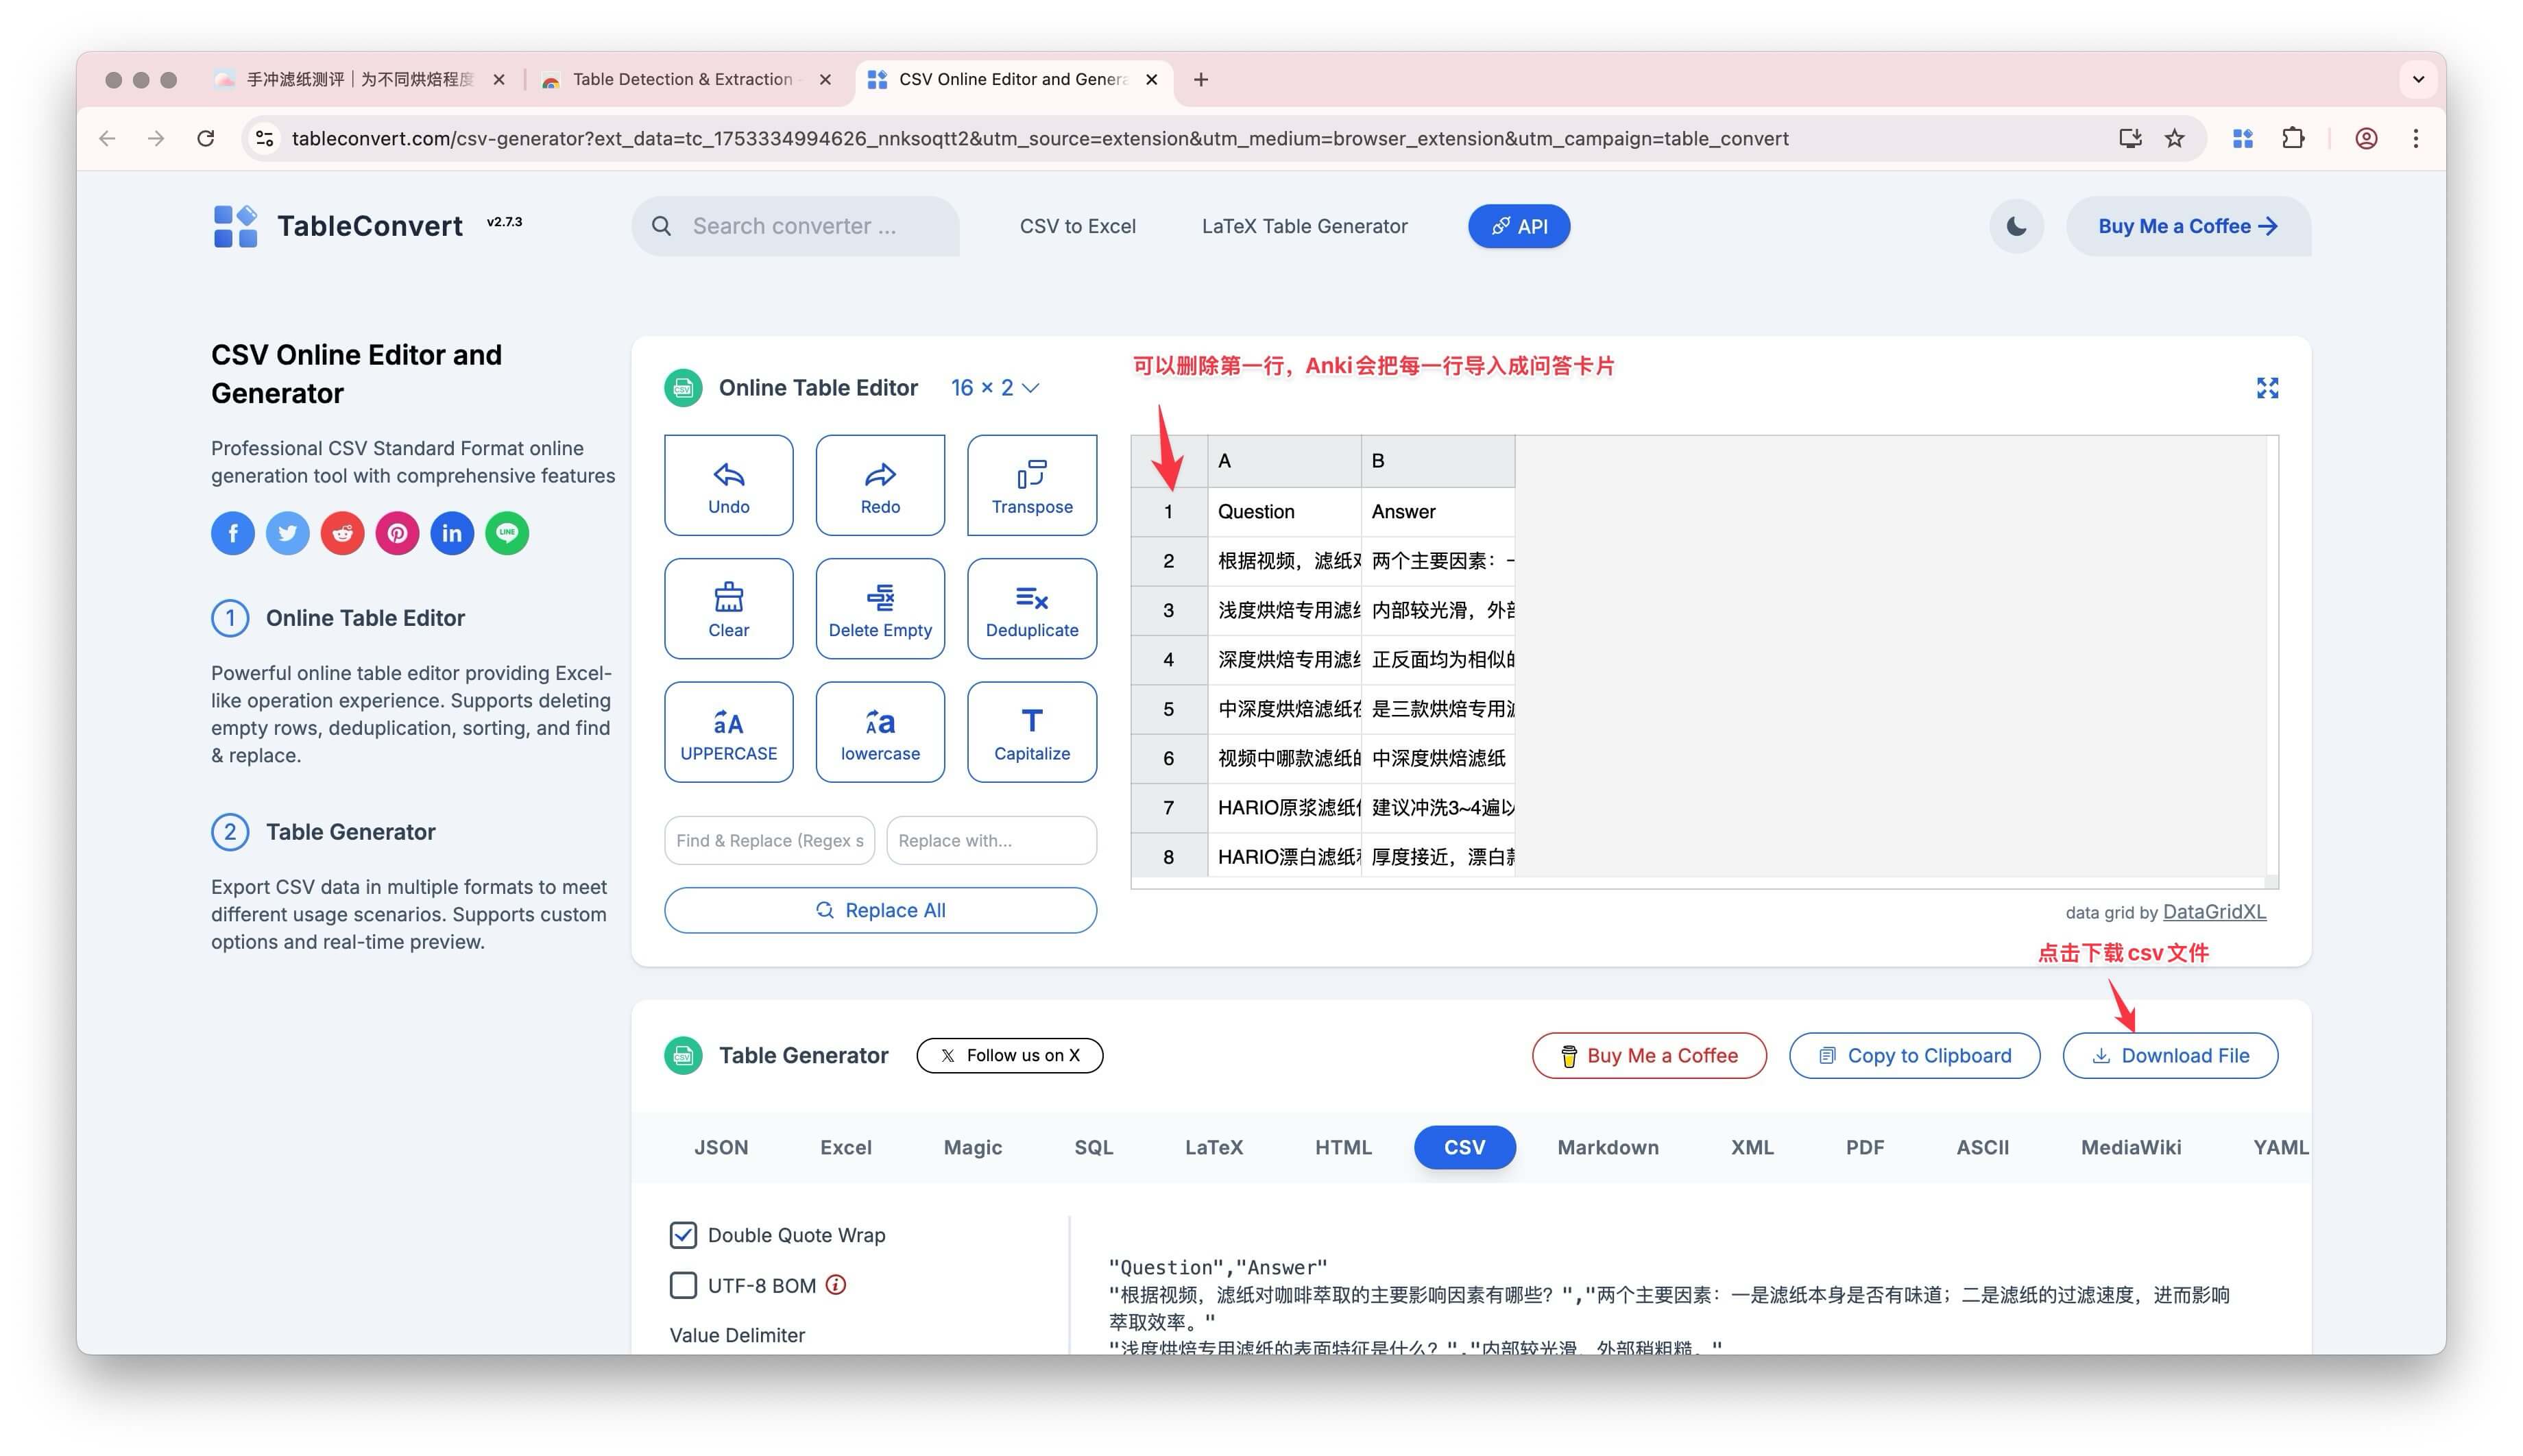Toggle dark mode with the moon icon
This screenshot has width=2523, height=1456.
point(2016,226)
